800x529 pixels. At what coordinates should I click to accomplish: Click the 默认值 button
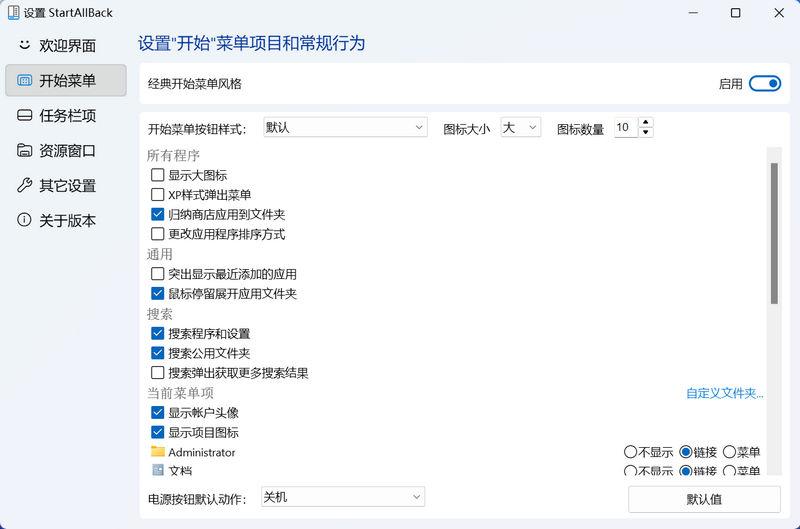coord(704,499)
